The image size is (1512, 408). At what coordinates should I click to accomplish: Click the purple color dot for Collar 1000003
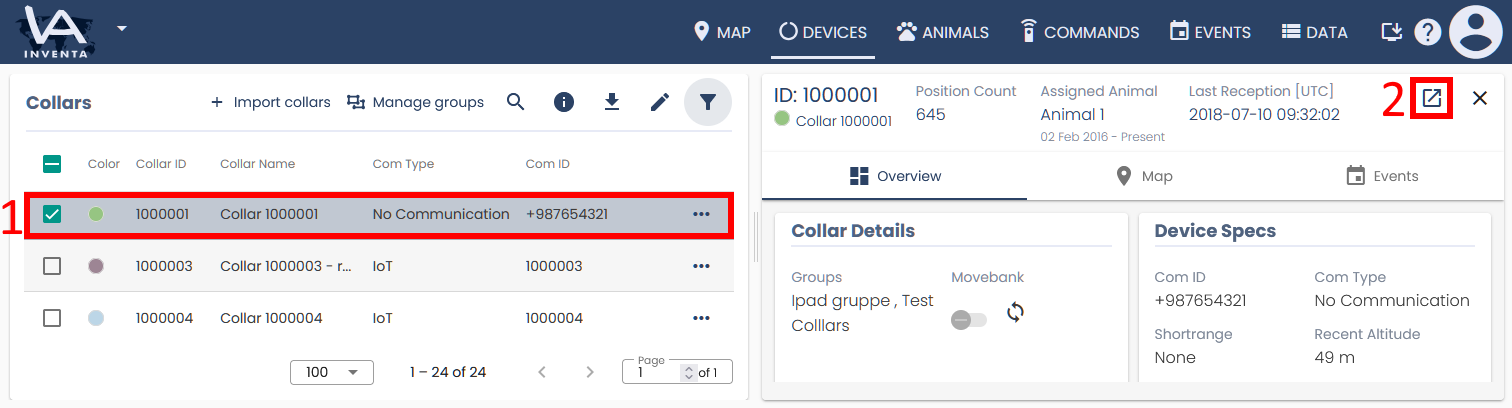[x=96, y=266]
